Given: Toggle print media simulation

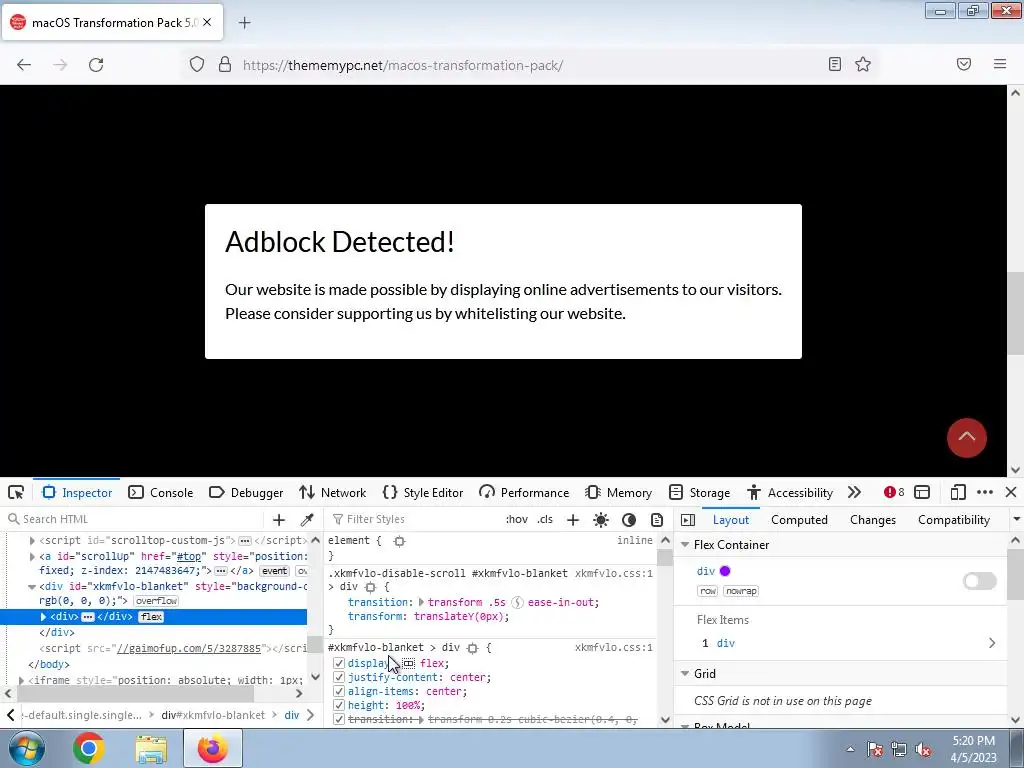Looking at the screenshot, I should pyautogui.click(x=657, y=519).
